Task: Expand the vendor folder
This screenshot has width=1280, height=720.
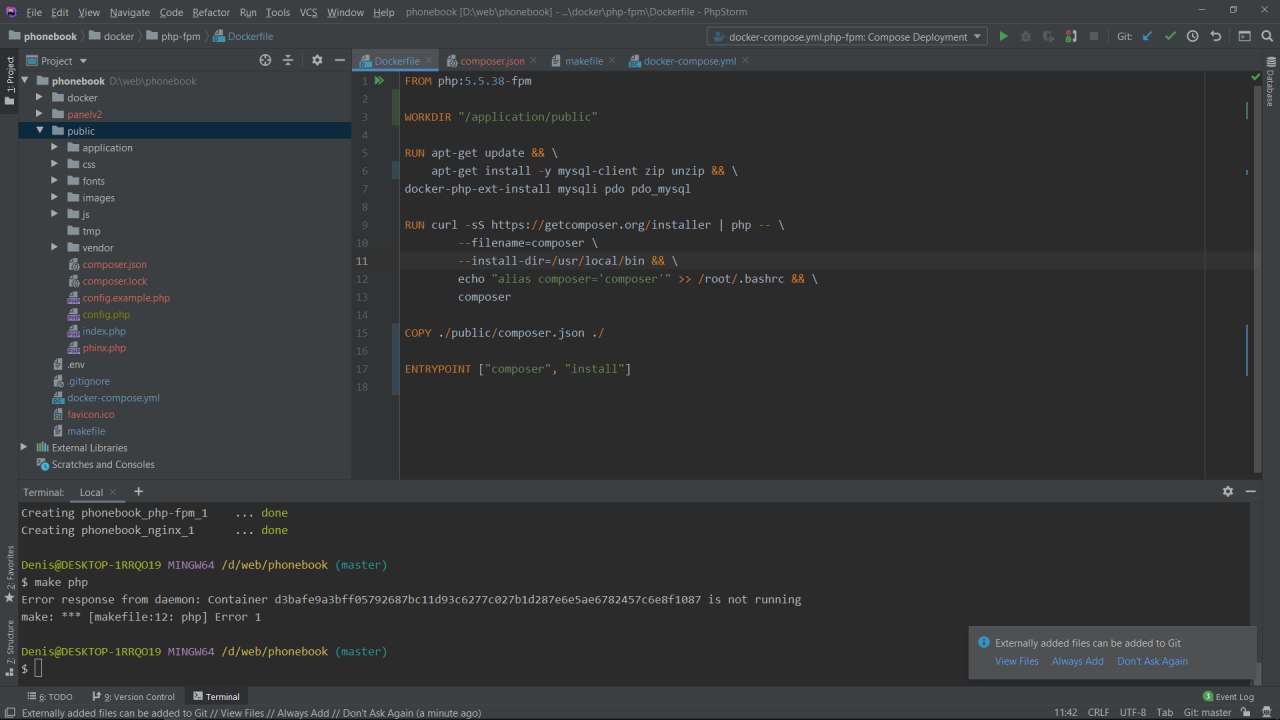Action: coord(55,247)
